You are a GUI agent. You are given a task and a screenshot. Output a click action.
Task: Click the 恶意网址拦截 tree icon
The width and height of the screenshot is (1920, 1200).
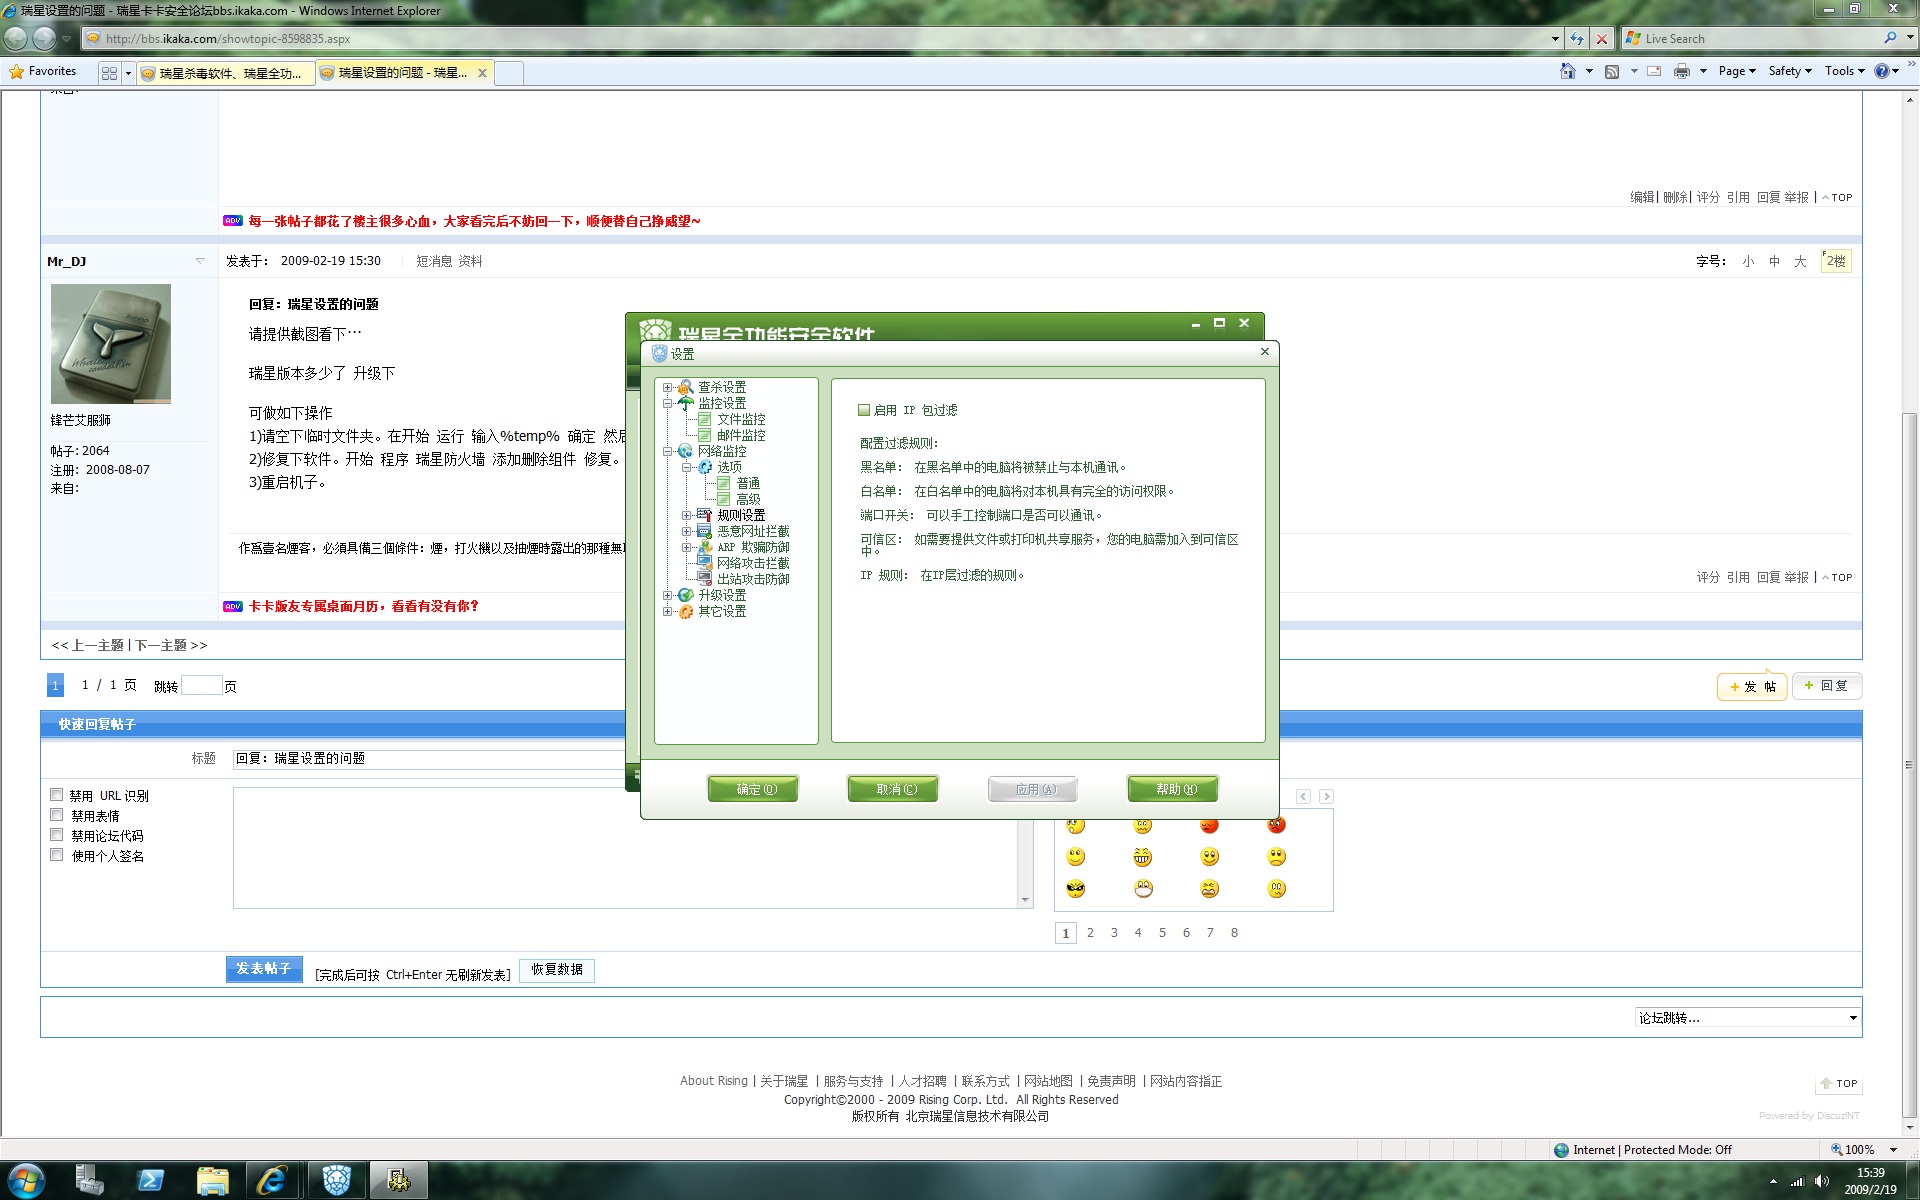coord(704,531)
